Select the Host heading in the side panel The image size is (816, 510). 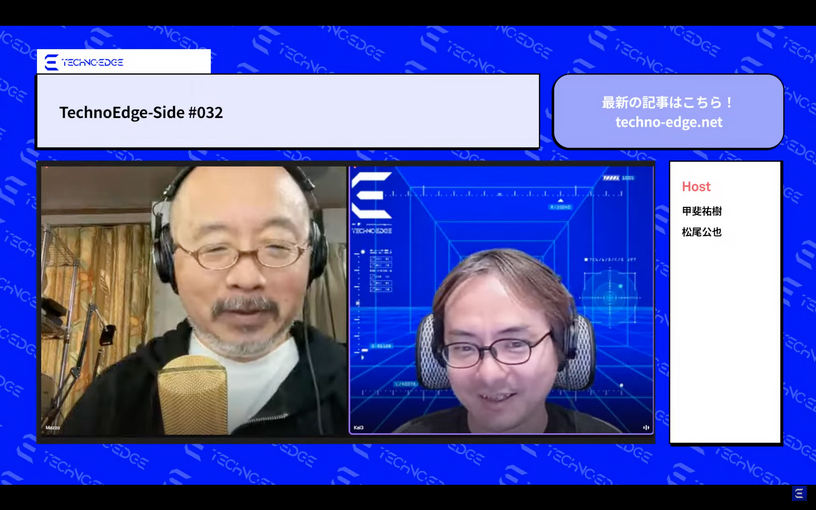point(696,186)
